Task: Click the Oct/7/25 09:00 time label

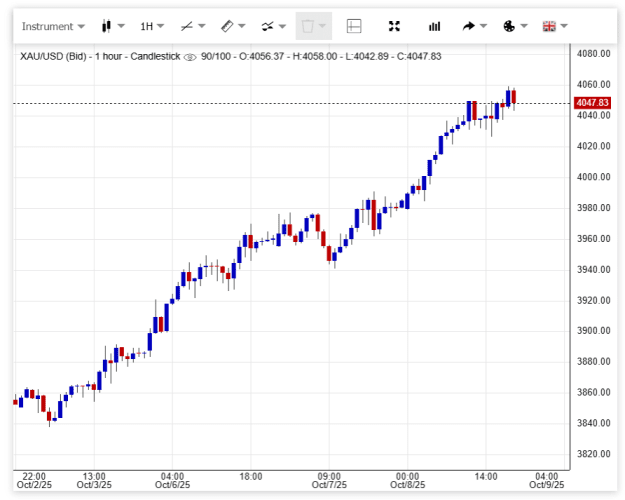Action: click(x=329, y=480)
